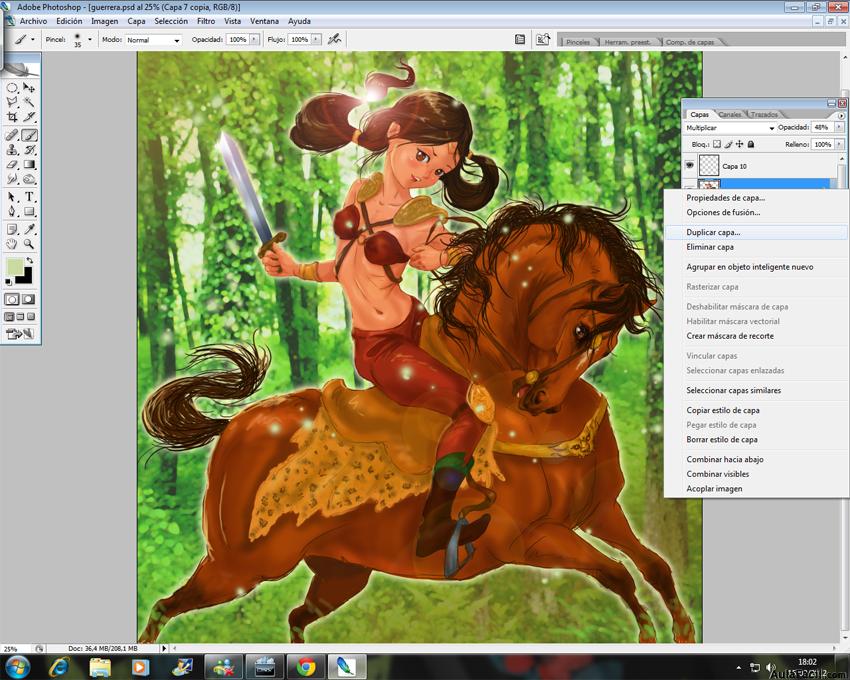Click the zoom percentage field 25%
Screen dimensions: 850x680
pos(12,649)
